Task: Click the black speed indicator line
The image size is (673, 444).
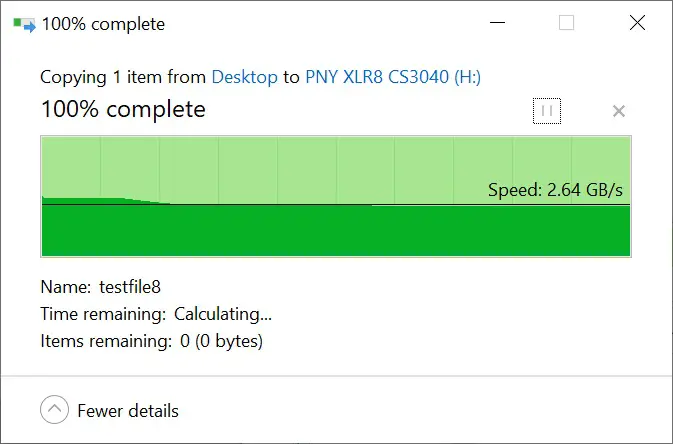Action: pos(336,204)
